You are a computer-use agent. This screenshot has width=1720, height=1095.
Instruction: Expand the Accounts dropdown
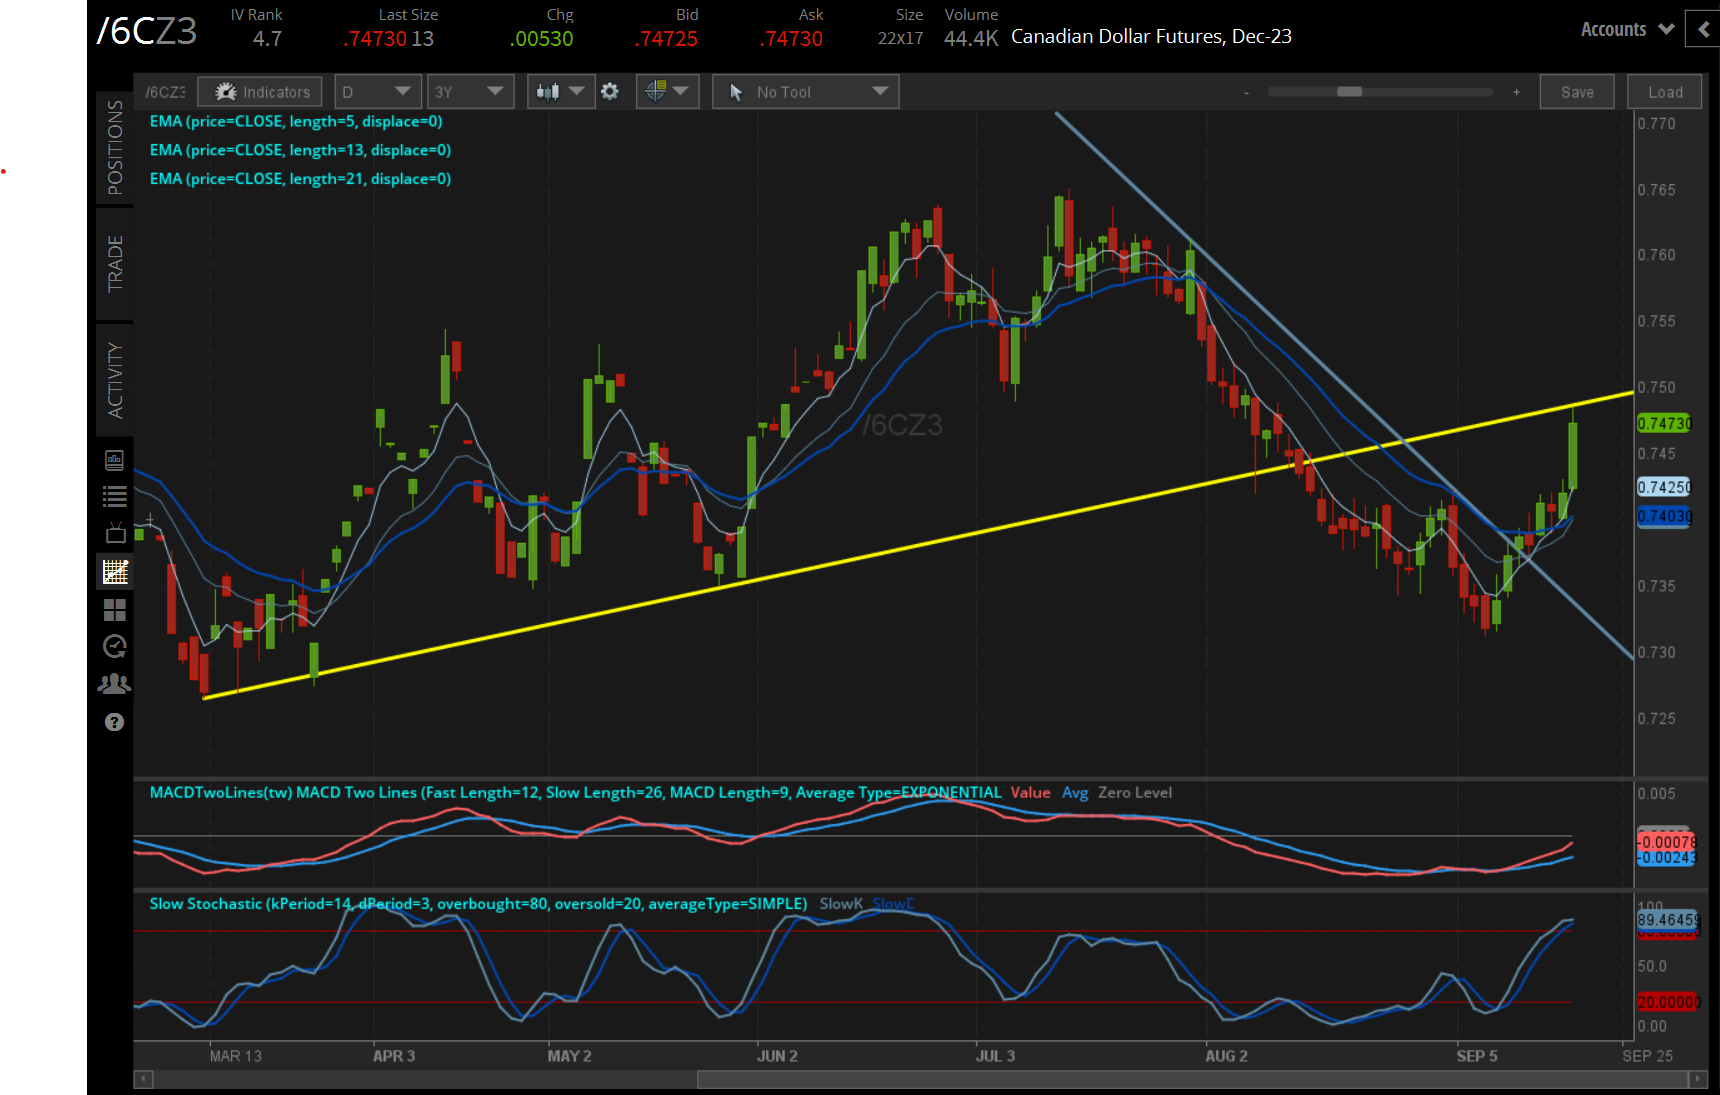1626,30
